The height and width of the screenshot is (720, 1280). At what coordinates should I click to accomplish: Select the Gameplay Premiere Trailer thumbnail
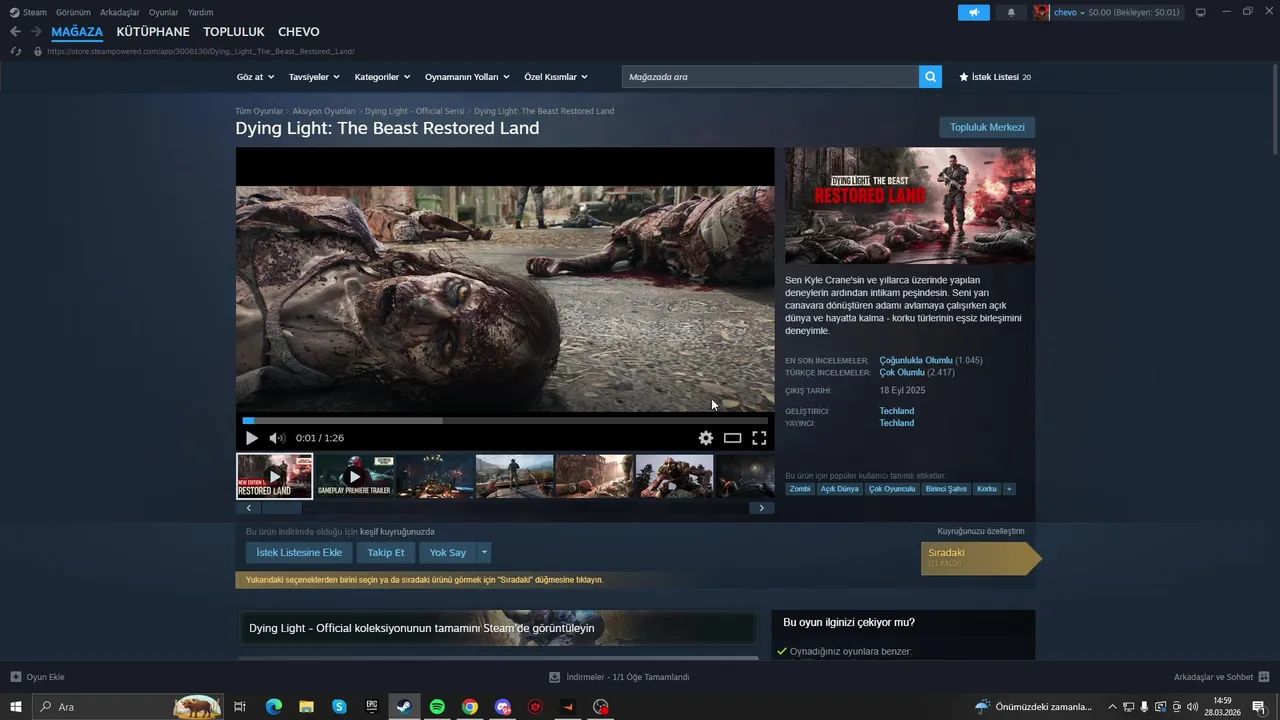pos(355,476)
